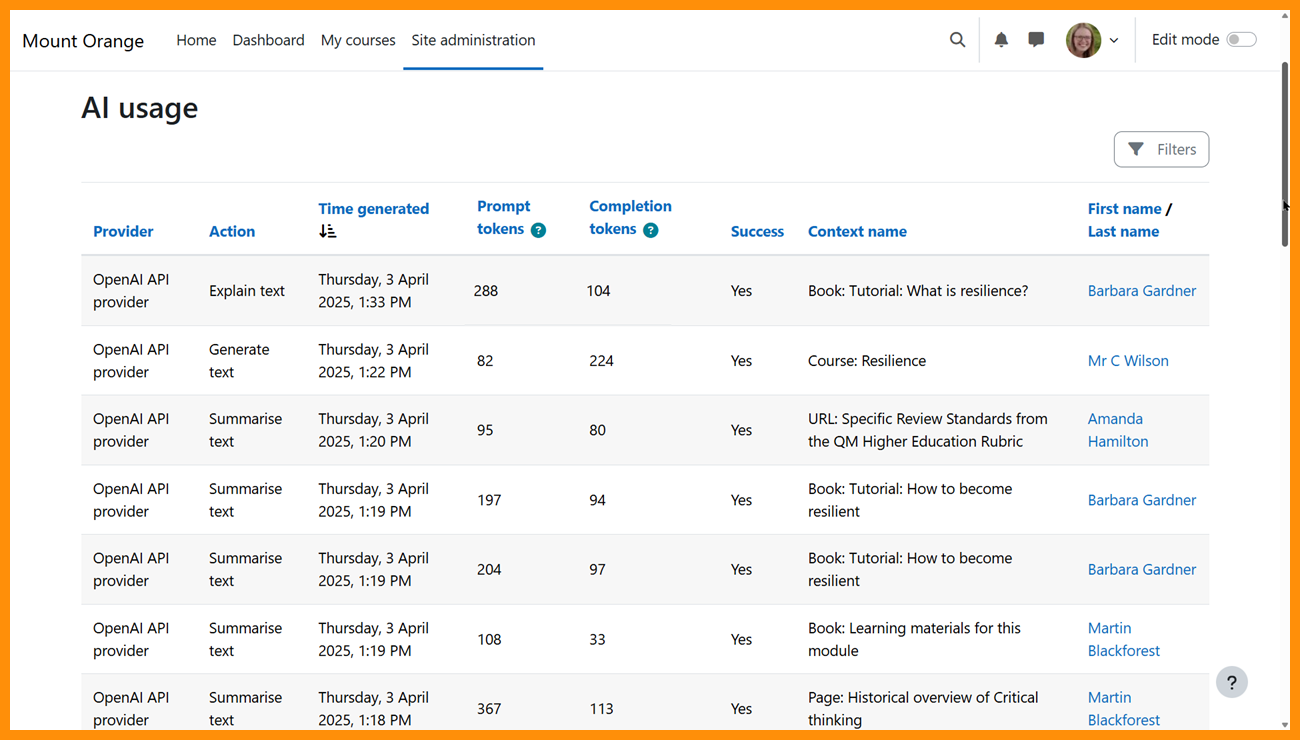1300x740 pixels.
Task: Toggle the Edit mode switch
Action: coord(1241,40)
